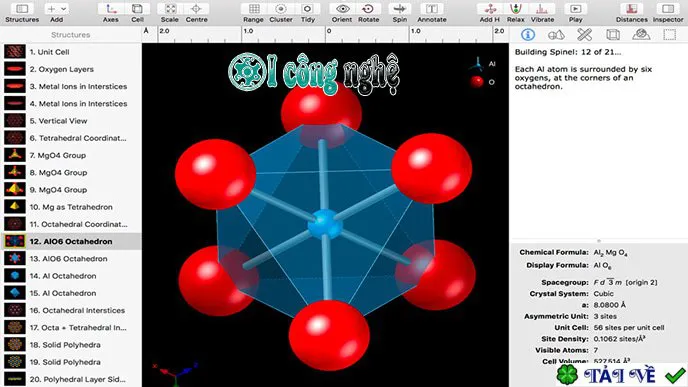This screenshot has height=387, width=688.
Task: Click the cell parameter value 8.0800 Å
Action: point(609,305)
